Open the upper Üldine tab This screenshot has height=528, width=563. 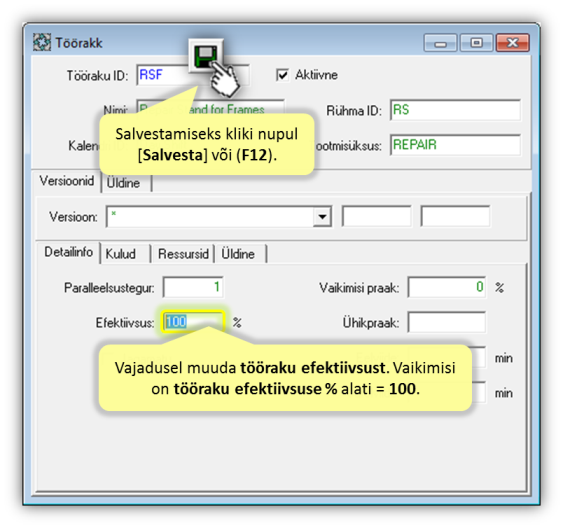[x=124, y=183]
